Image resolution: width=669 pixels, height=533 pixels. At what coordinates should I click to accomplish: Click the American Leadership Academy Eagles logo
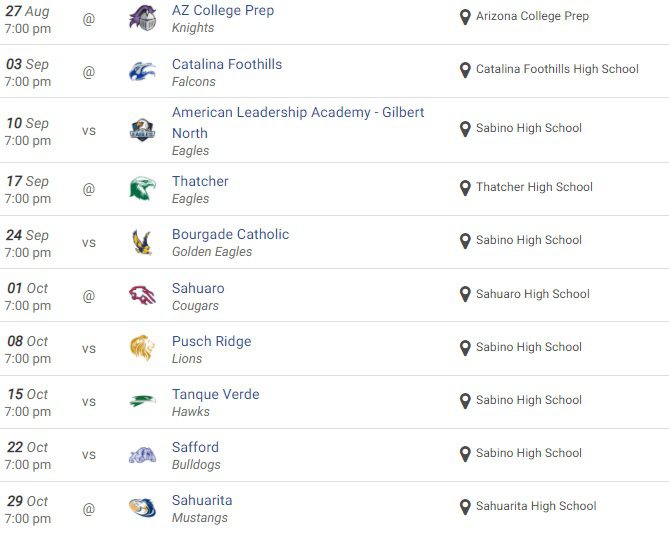click(x=143, y=130)
